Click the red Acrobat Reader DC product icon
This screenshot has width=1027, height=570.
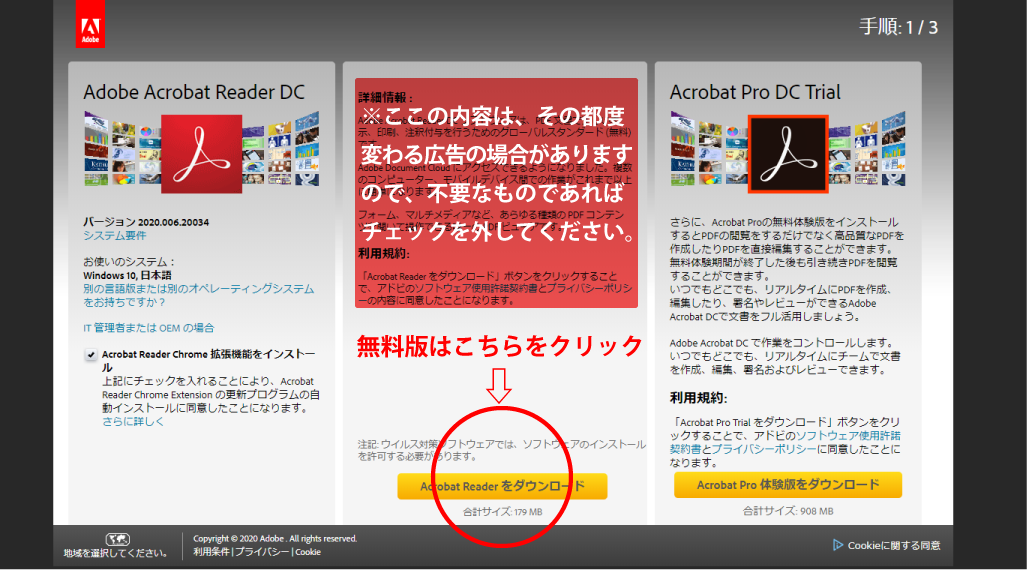[203, 153]
